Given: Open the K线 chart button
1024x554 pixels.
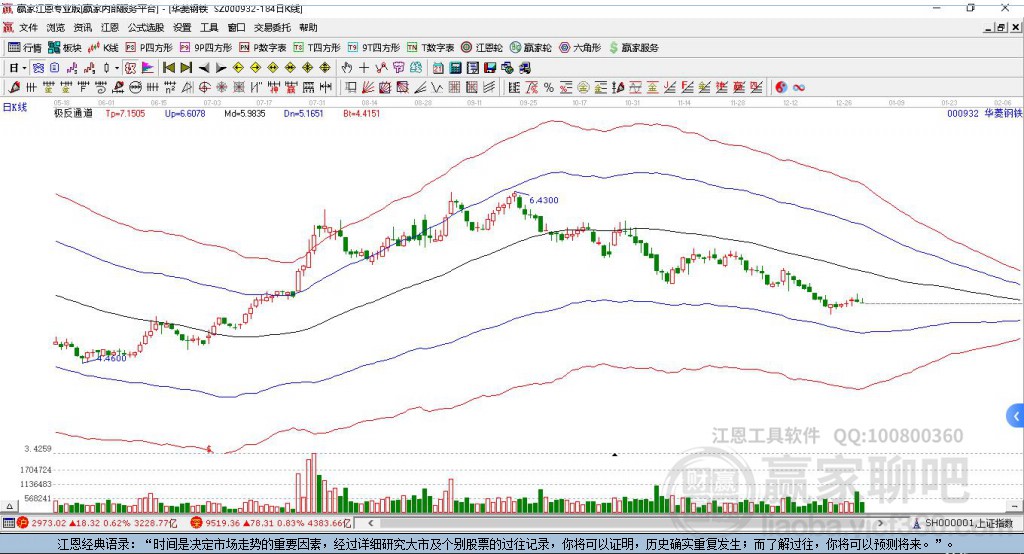Looking at the screenshot, I should click(x=103, y=47).
